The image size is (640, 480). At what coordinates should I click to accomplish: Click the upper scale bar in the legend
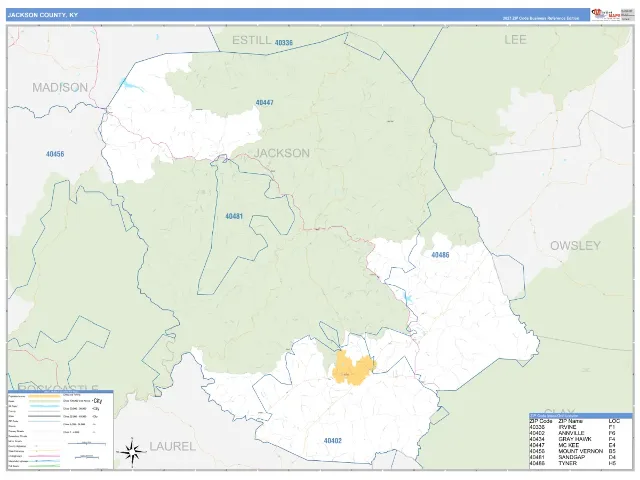[x=87, y=443]
